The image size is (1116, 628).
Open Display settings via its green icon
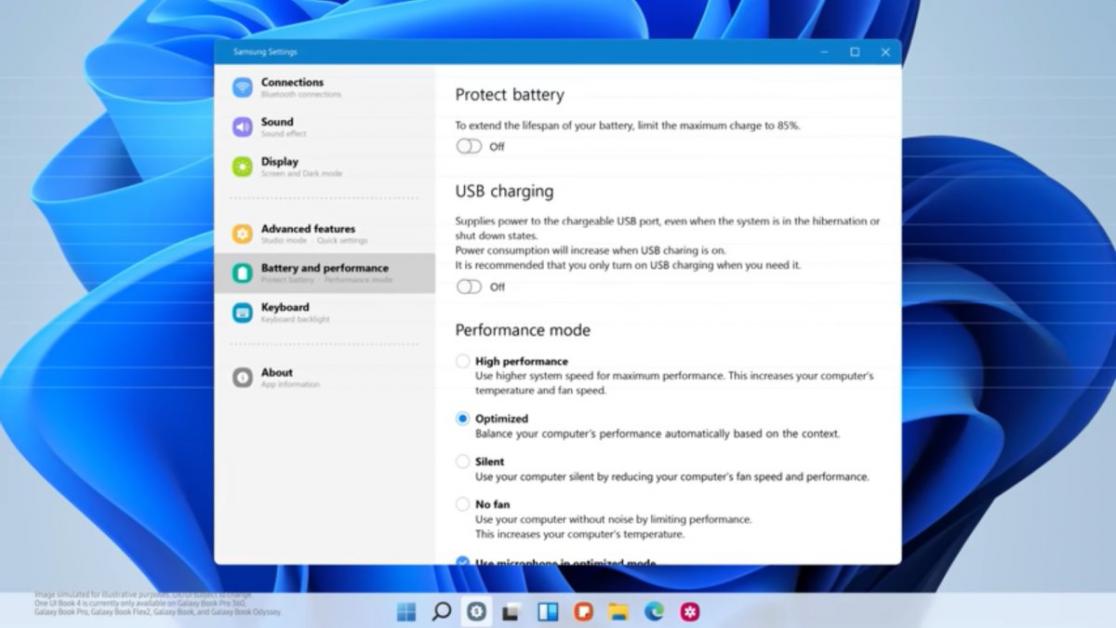[x=242, y=167]
